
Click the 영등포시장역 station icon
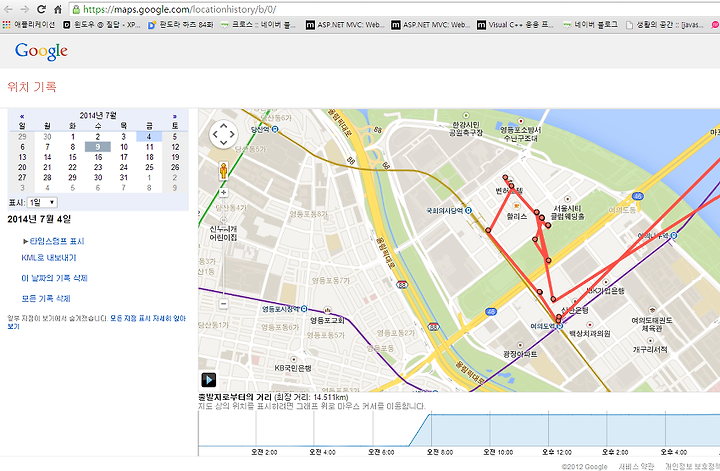point(304,308)
